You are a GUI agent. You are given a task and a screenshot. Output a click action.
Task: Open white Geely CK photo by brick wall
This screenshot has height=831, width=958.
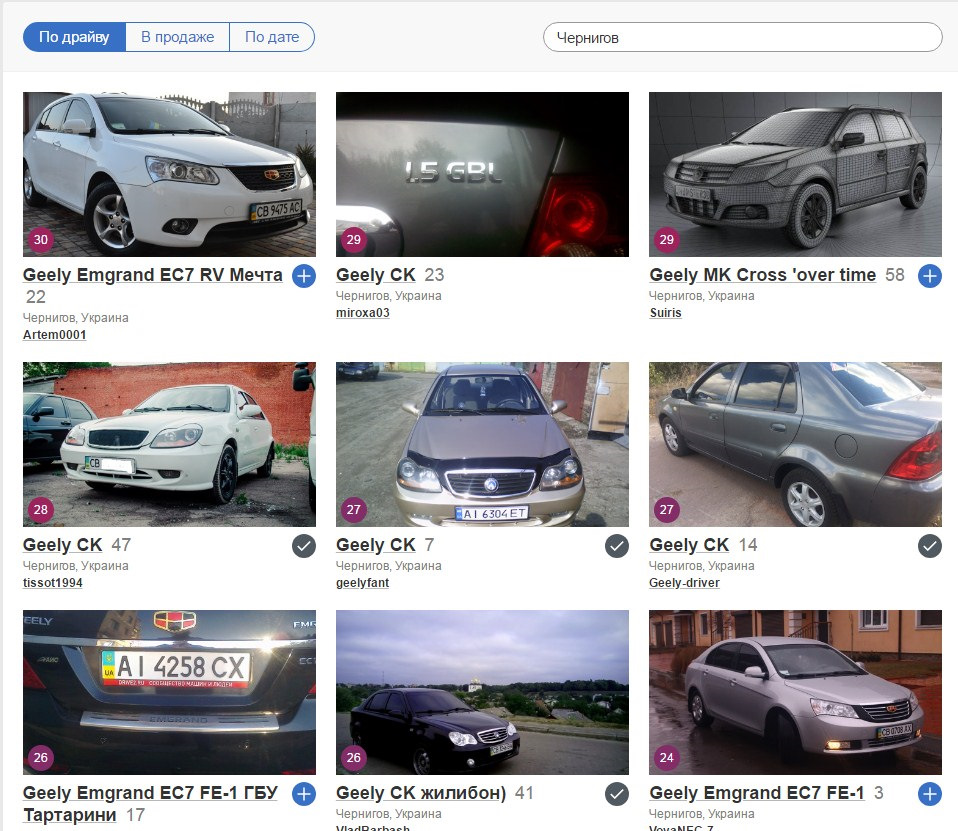pos(169,444)
